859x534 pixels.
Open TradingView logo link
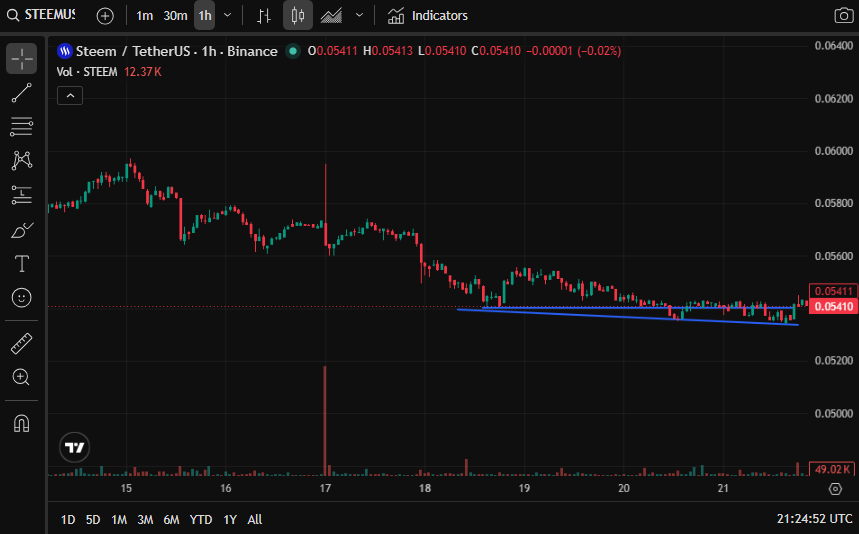pos(75,447)
